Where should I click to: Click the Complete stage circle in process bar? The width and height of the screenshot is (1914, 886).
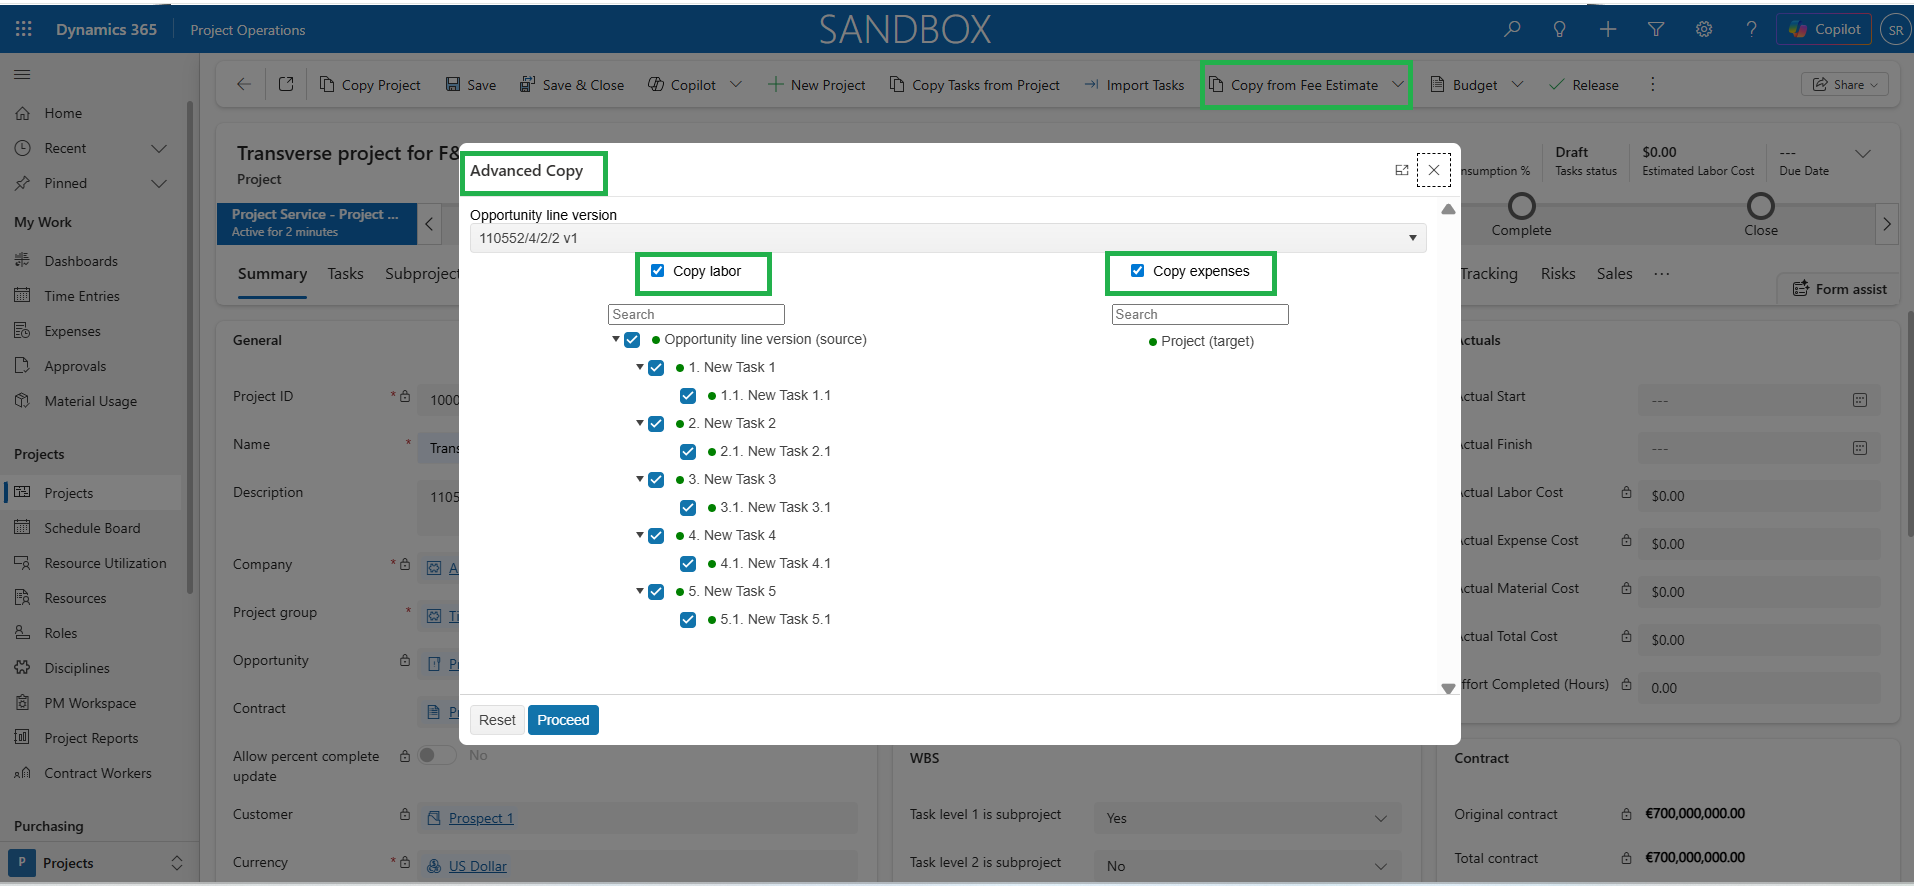(x=1521, y=206)
